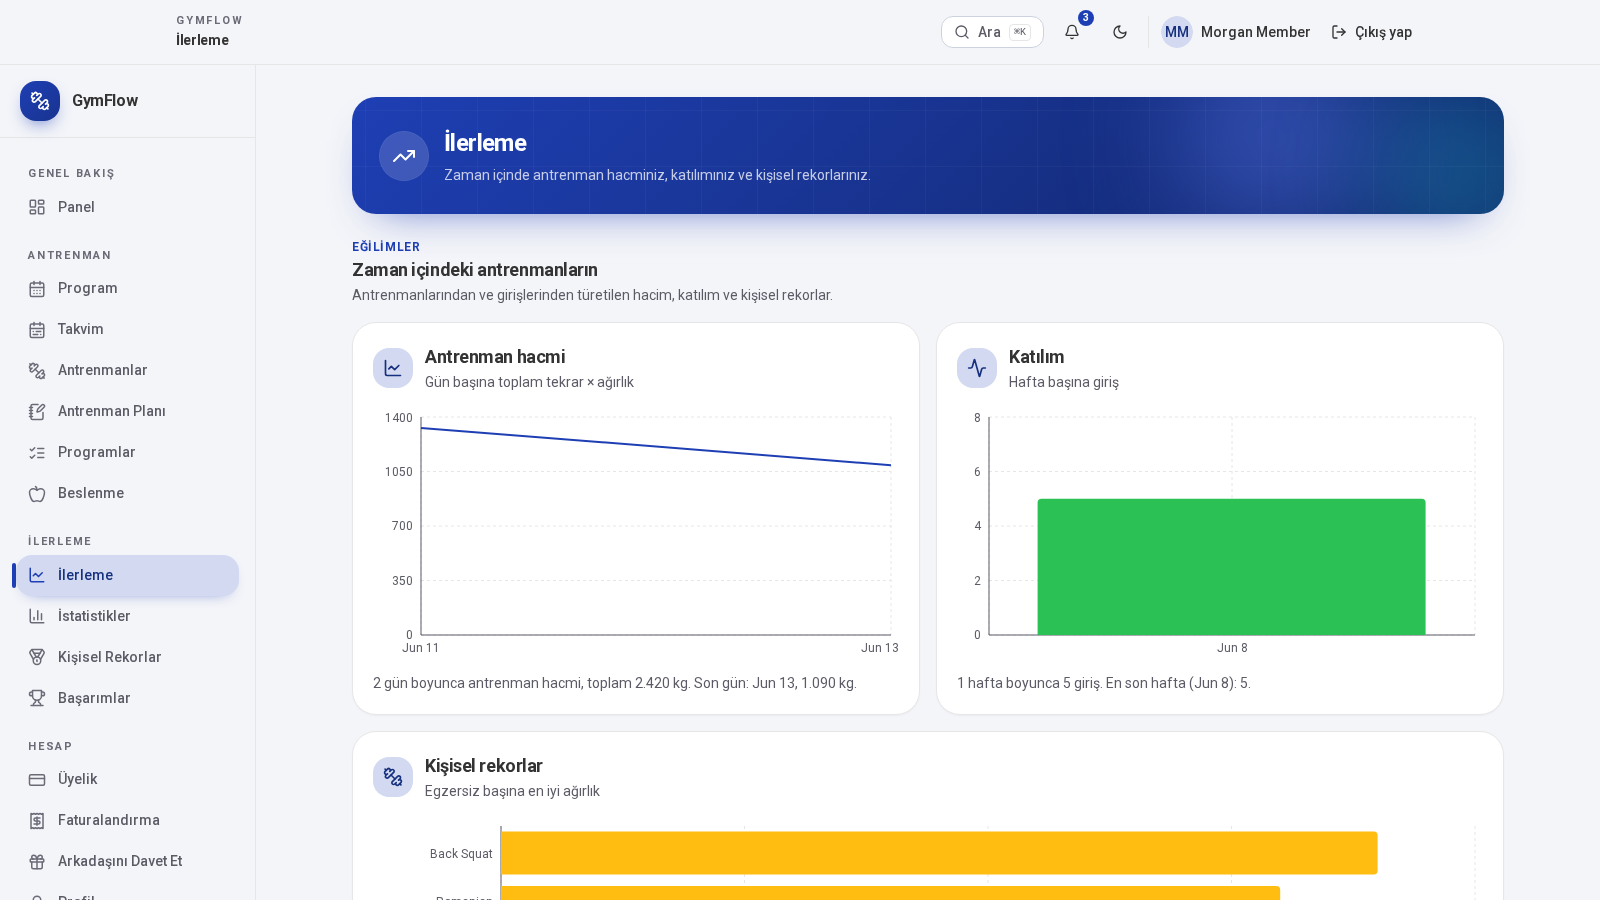Click the Jun 11 axis label
This screenshot has height=900, width=1600.
point(421,648)
